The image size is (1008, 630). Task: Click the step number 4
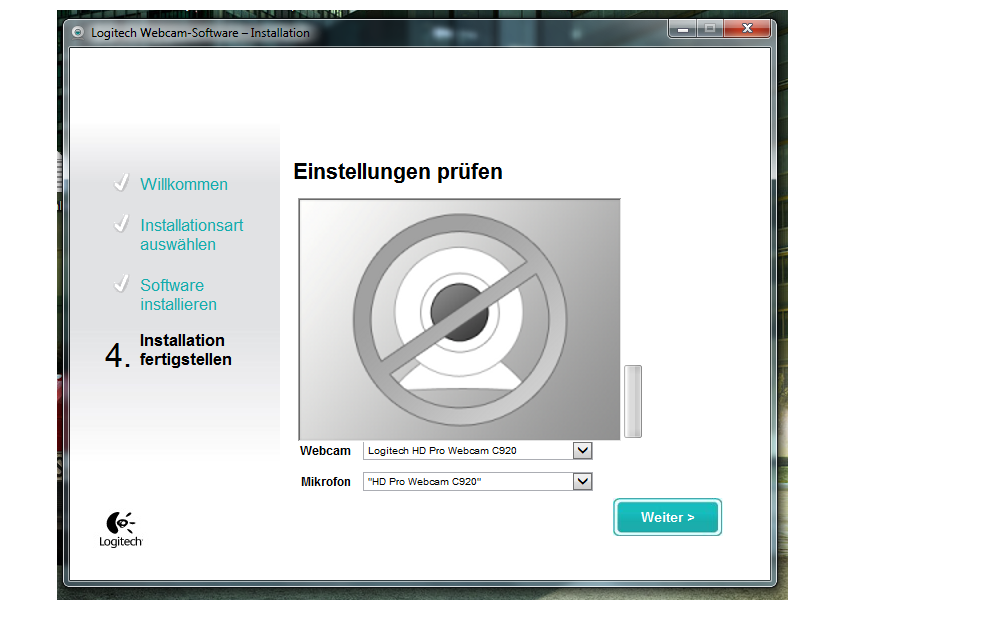click(118, 355)
